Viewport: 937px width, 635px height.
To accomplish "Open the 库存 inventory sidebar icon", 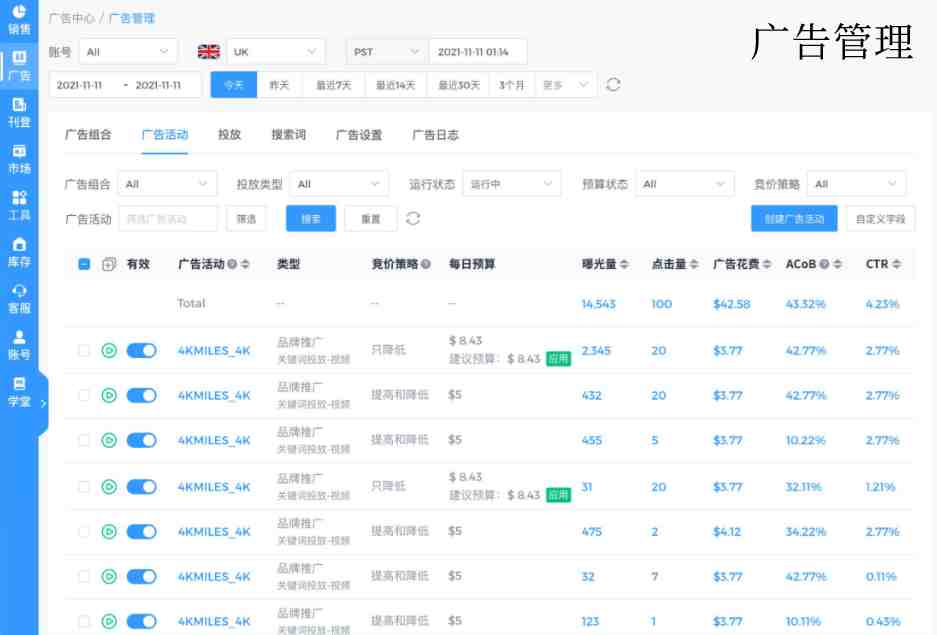I will pyautogui.click(x=19, y=252).
